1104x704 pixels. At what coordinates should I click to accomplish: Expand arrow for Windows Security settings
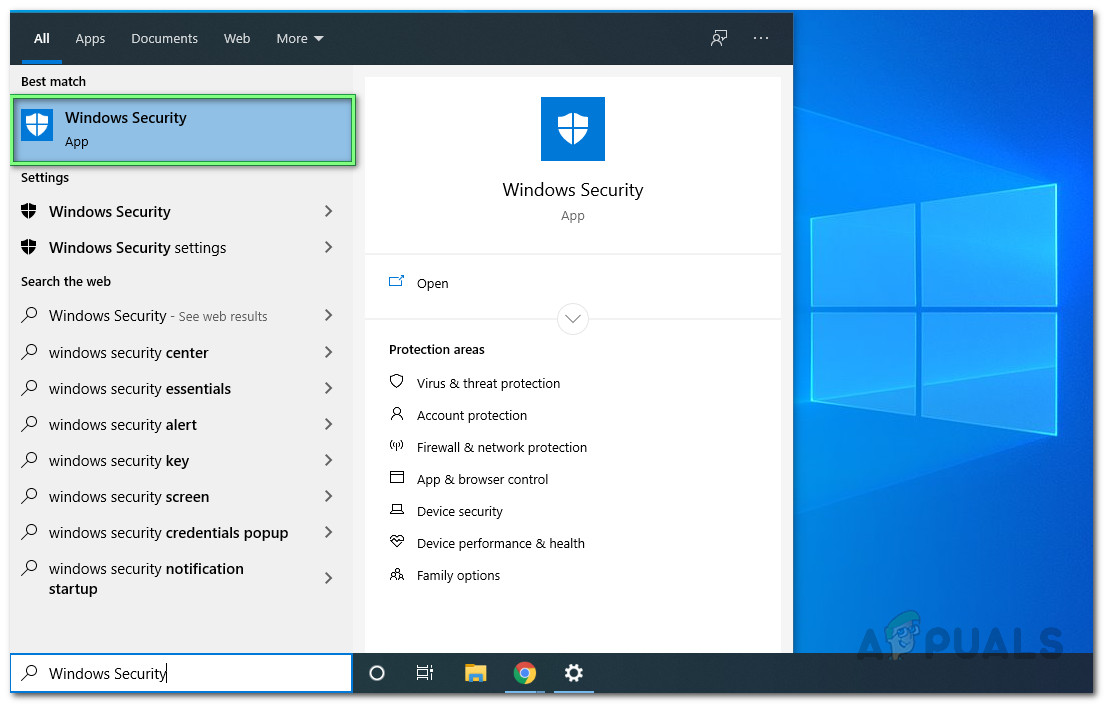pyautogui.click(x=328, y=247)
